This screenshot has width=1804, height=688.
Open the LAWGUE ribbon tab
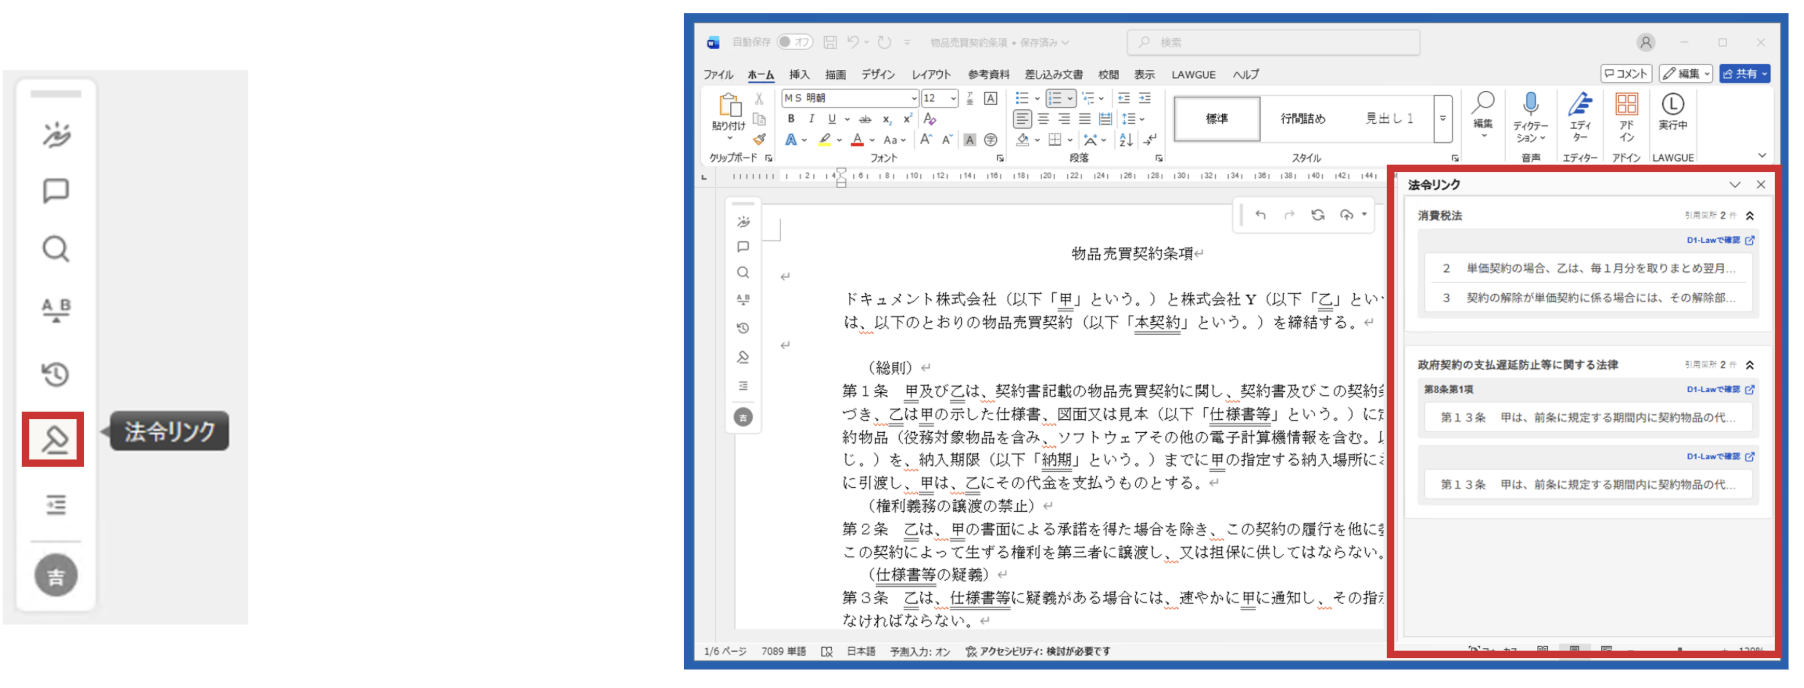(1193, 75)
